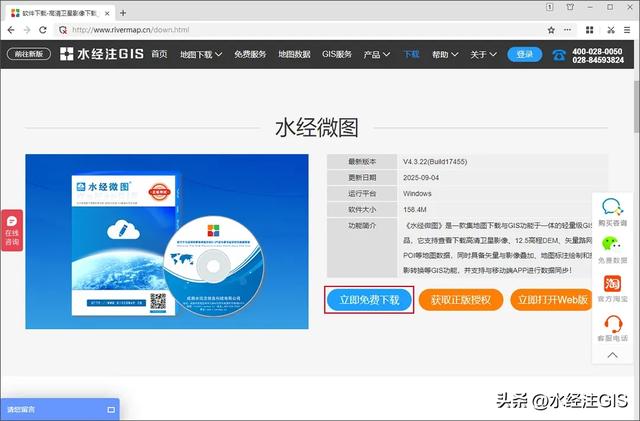
Task: Click the 立即打开Web版 button
Action: (552, 300)
